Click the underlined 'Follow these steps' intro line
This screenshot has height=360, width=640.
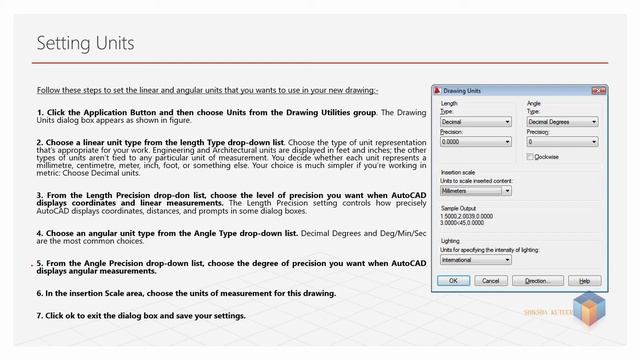coord(207,90)
